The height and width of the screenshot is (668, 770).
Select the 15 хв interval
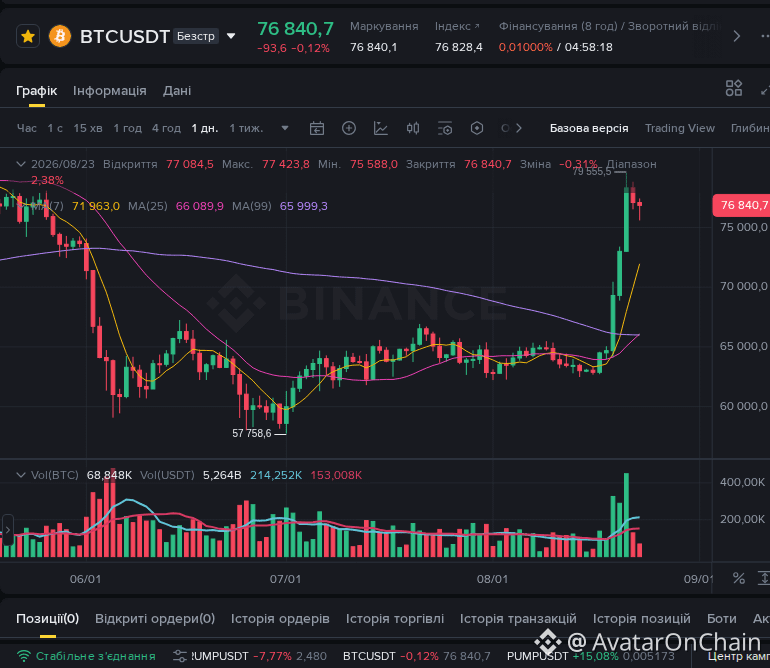pos(88,128)
